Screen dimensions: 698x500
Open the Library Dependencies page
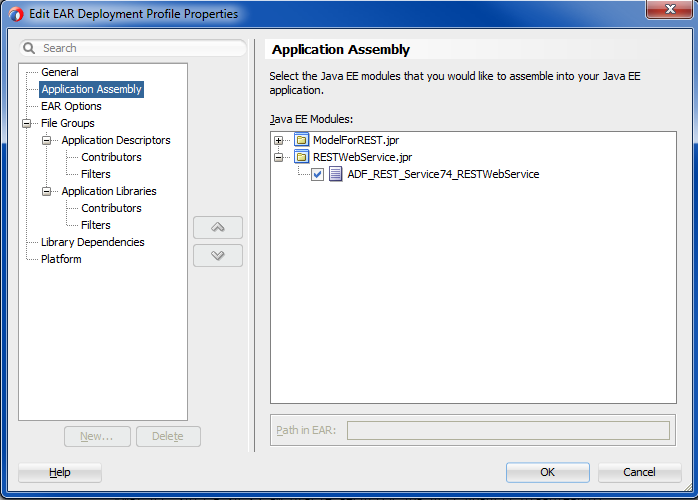pos(93,242)
